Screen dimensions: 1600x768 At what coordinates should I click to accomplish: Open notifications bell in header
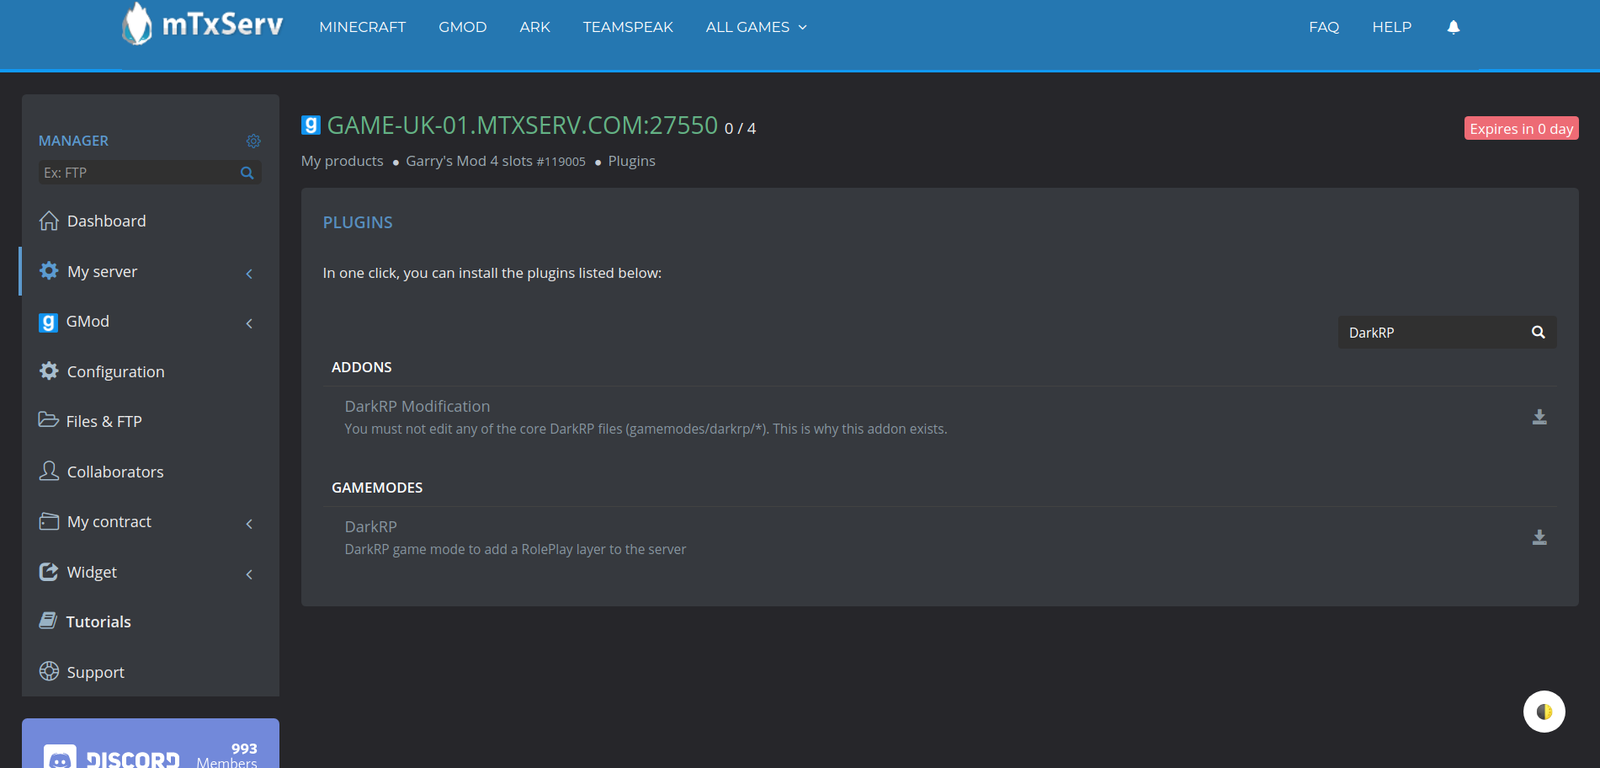coord(1453,27)
